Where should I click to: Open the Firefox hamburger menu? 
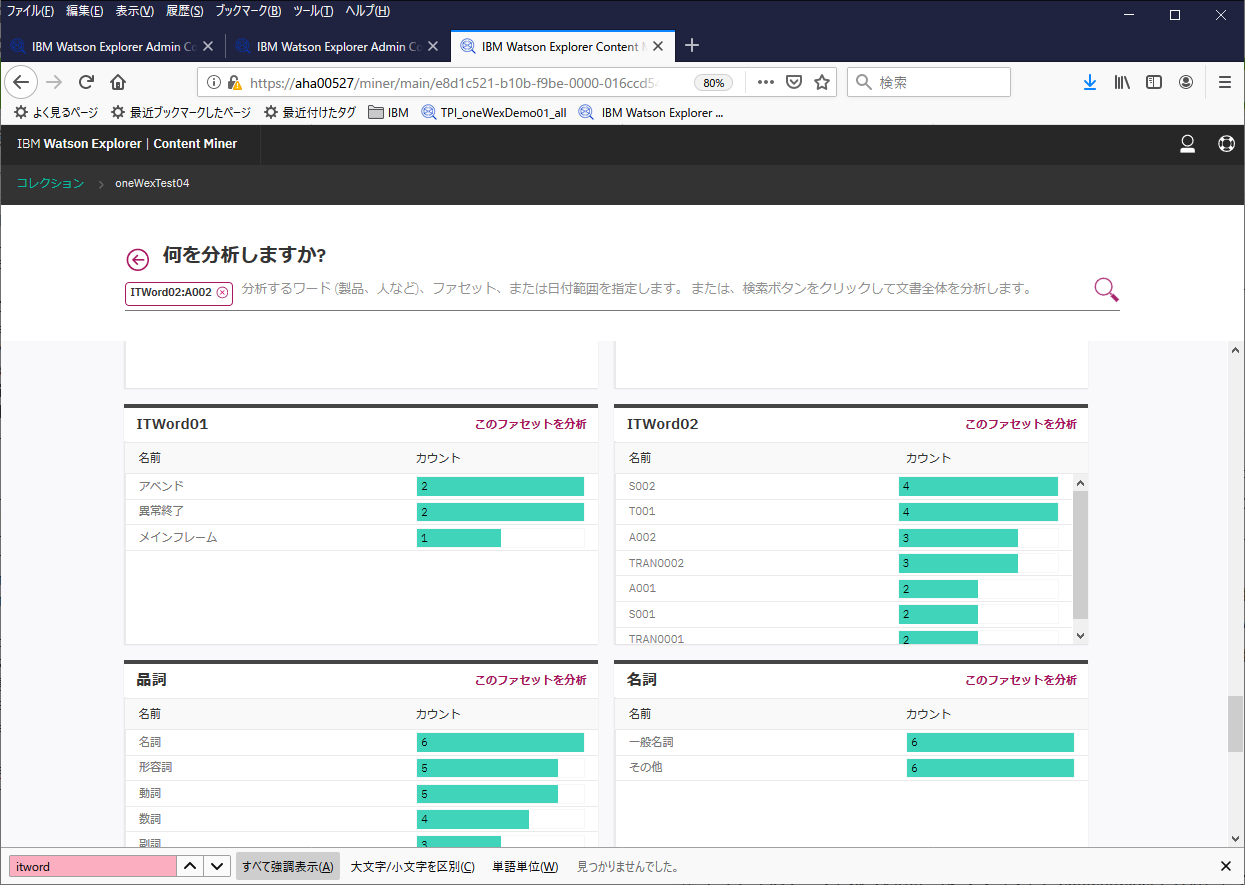1225,82
